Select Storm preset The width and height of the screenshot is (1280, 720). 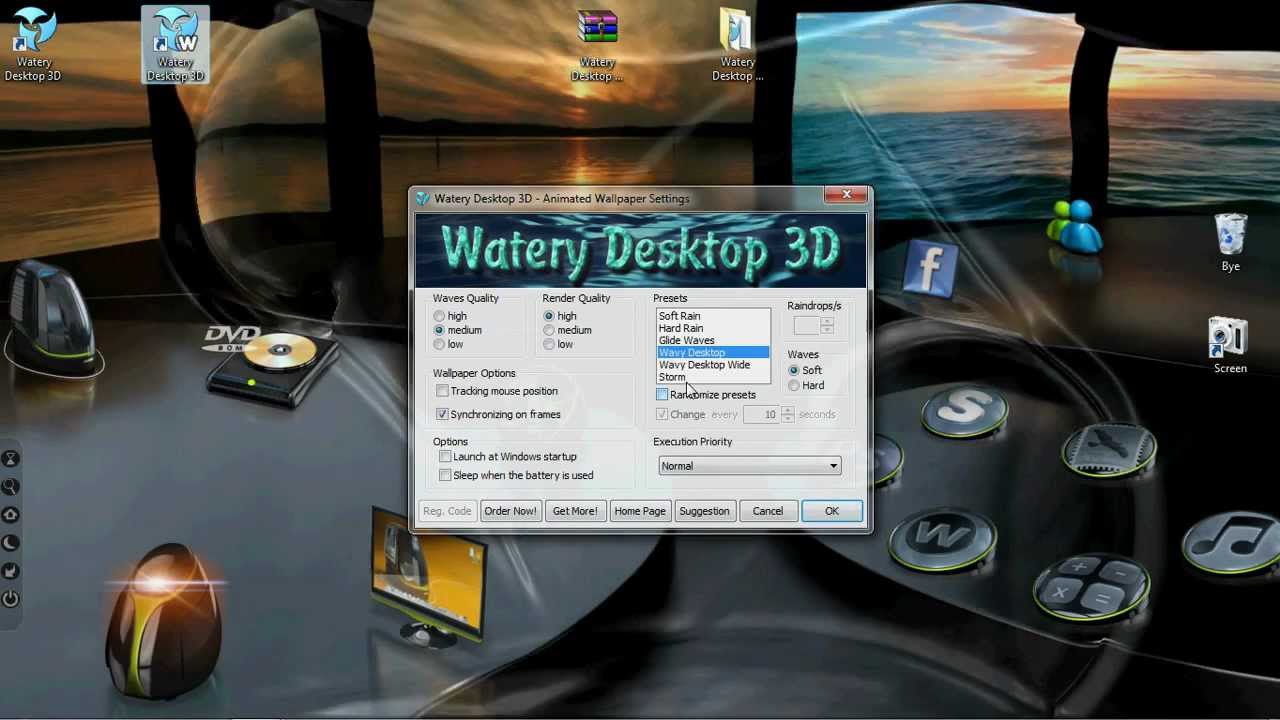(x=713, y=377)
